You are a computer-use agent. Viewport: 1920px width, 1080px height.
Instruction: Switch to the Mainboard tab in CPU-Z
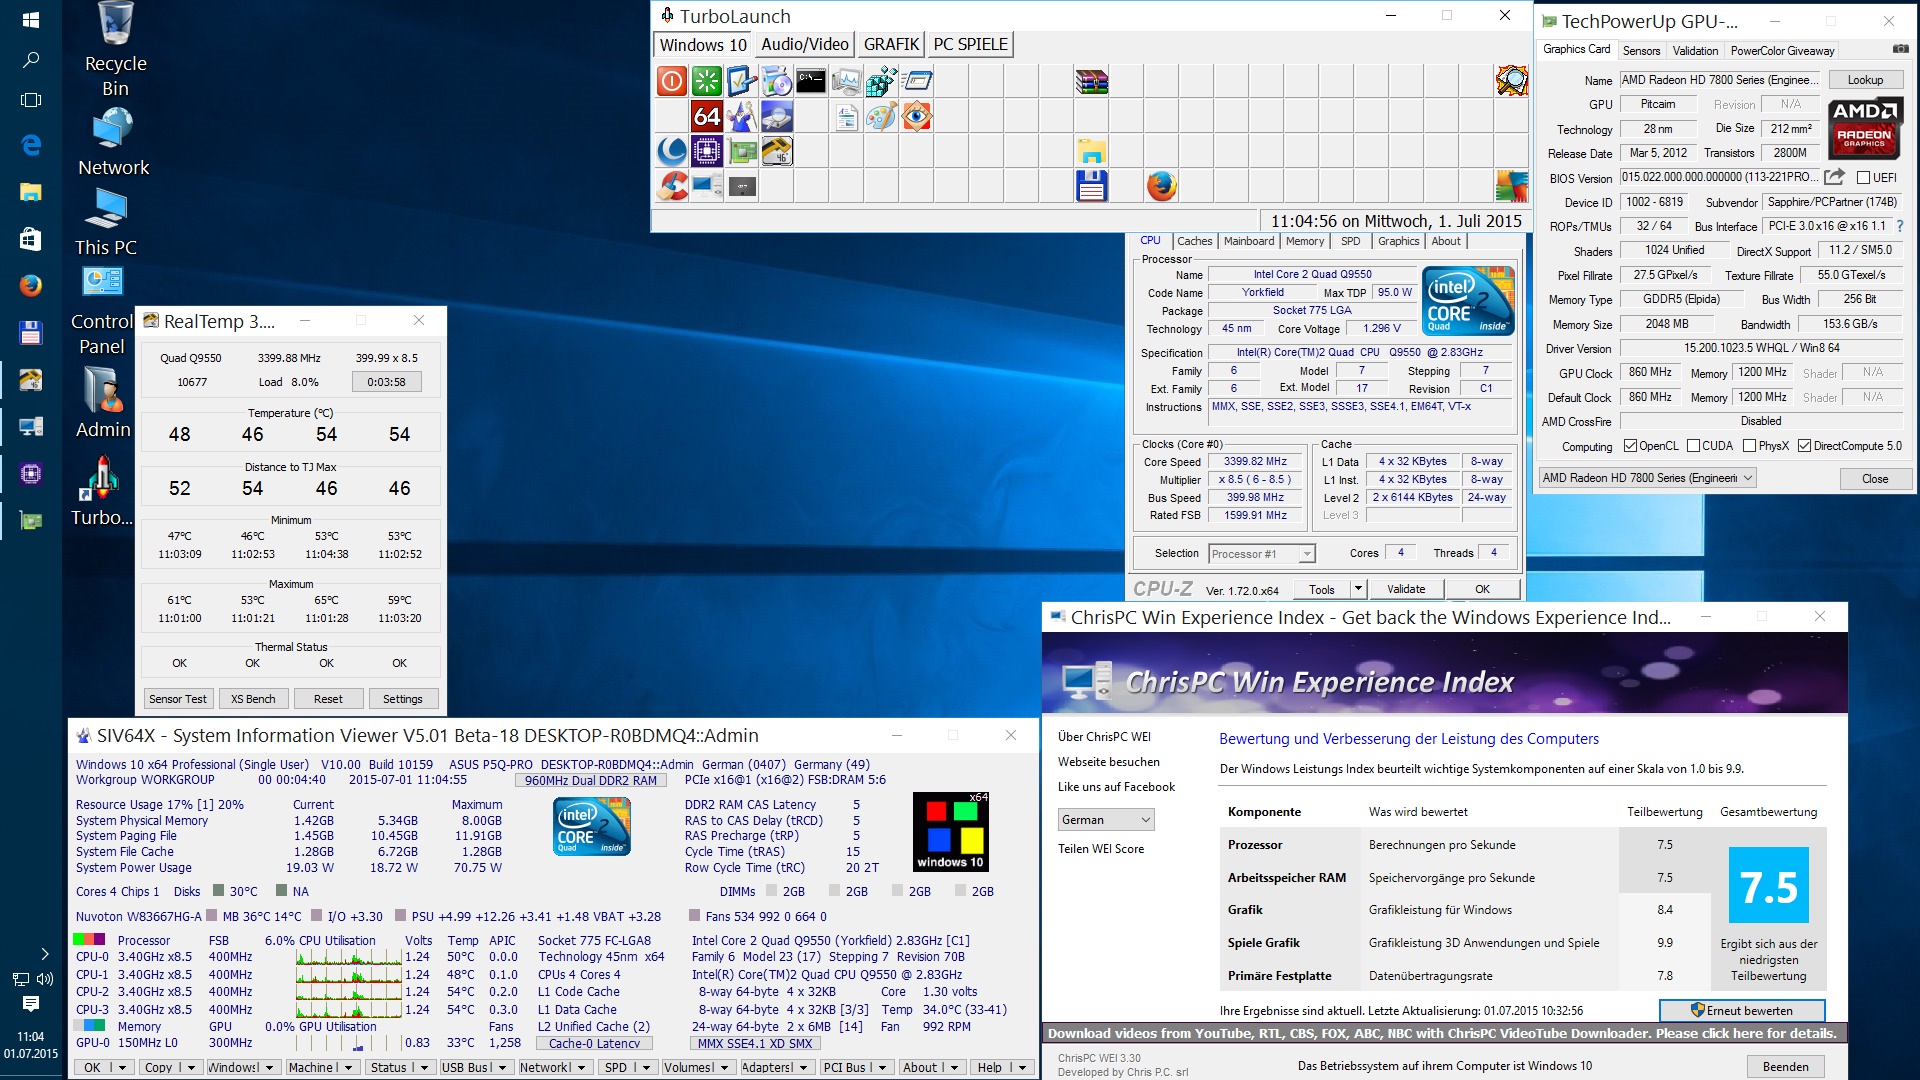coord(1248,241)
